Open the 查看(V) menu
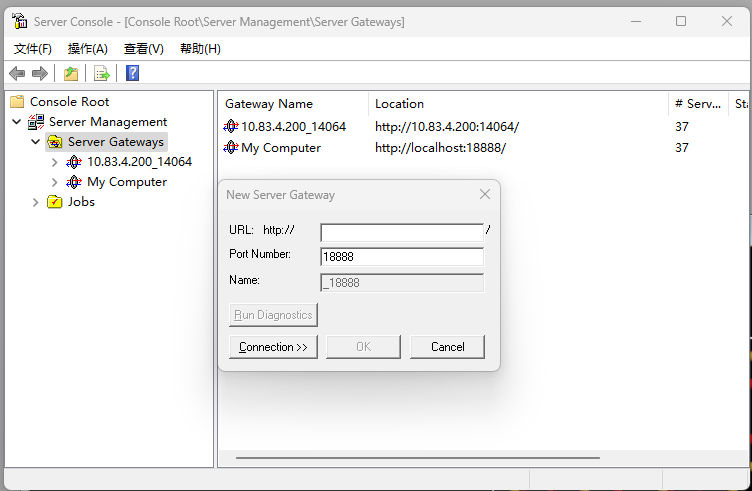This screenshot has width=752, height=491. 143,49
